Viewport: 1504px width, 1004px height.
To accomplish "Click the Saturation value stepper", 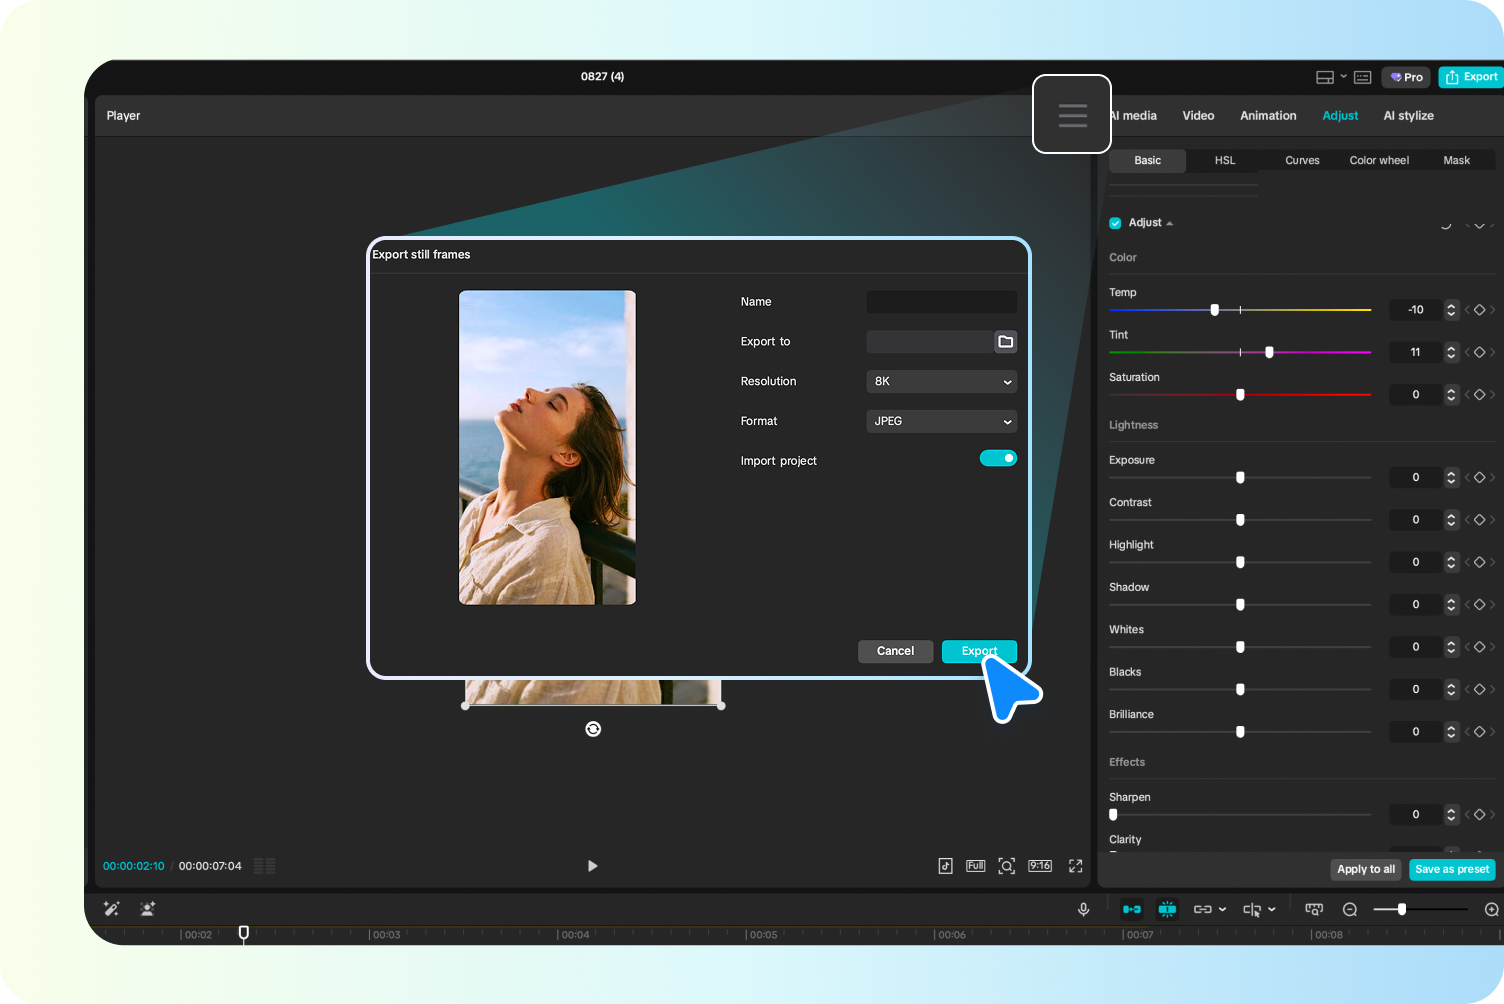I will coord(1451,395).
